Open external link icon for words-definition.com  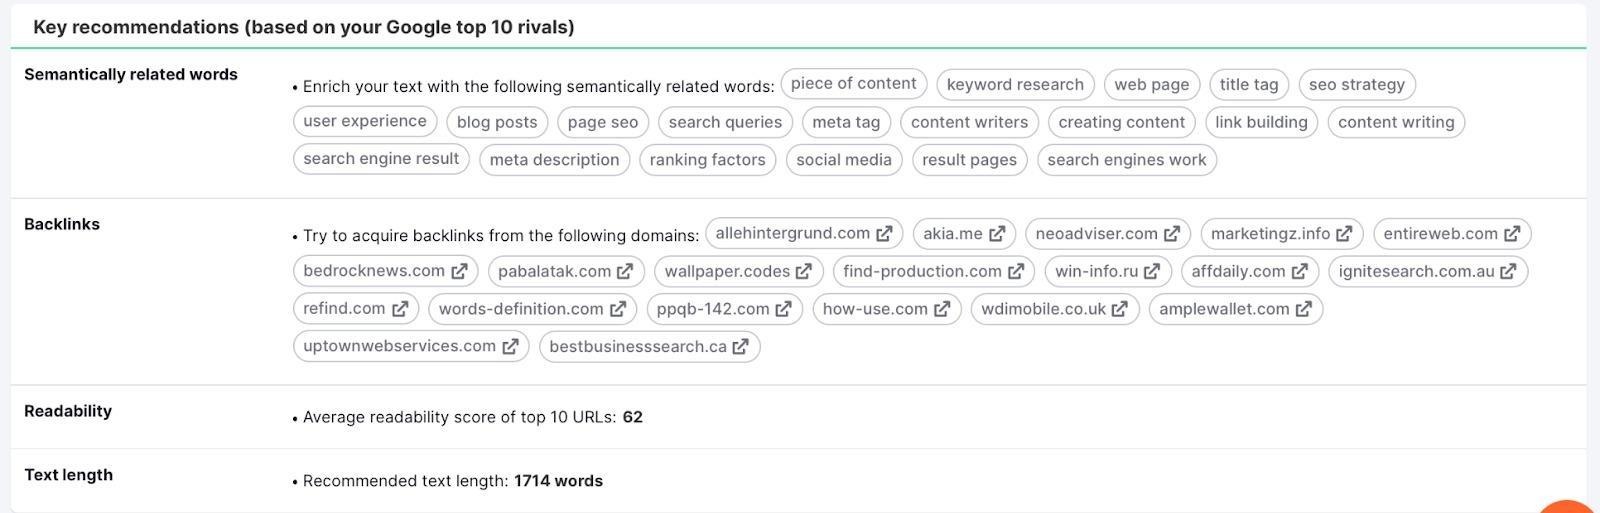click(618, 309)
